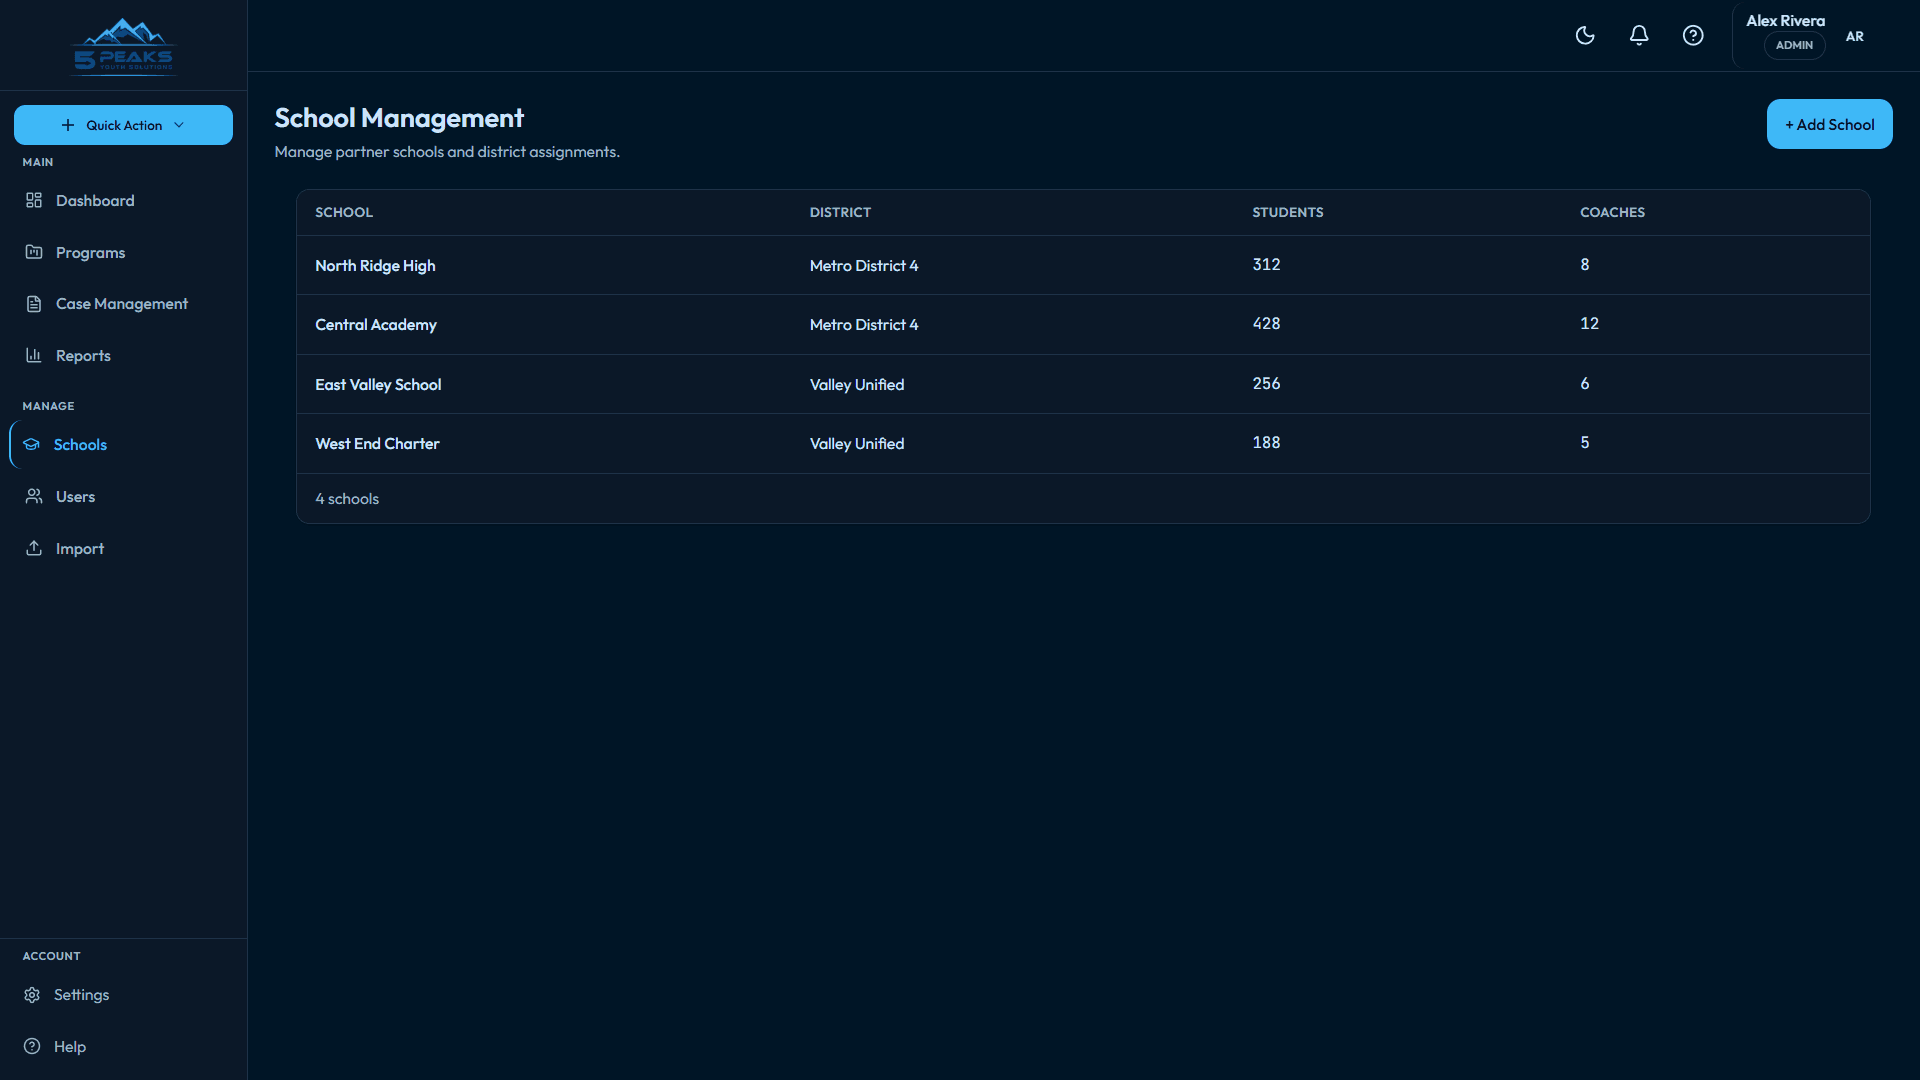Click student count 428
This screenshot has height=1080, width=1920.
[x=1266, y=323]
